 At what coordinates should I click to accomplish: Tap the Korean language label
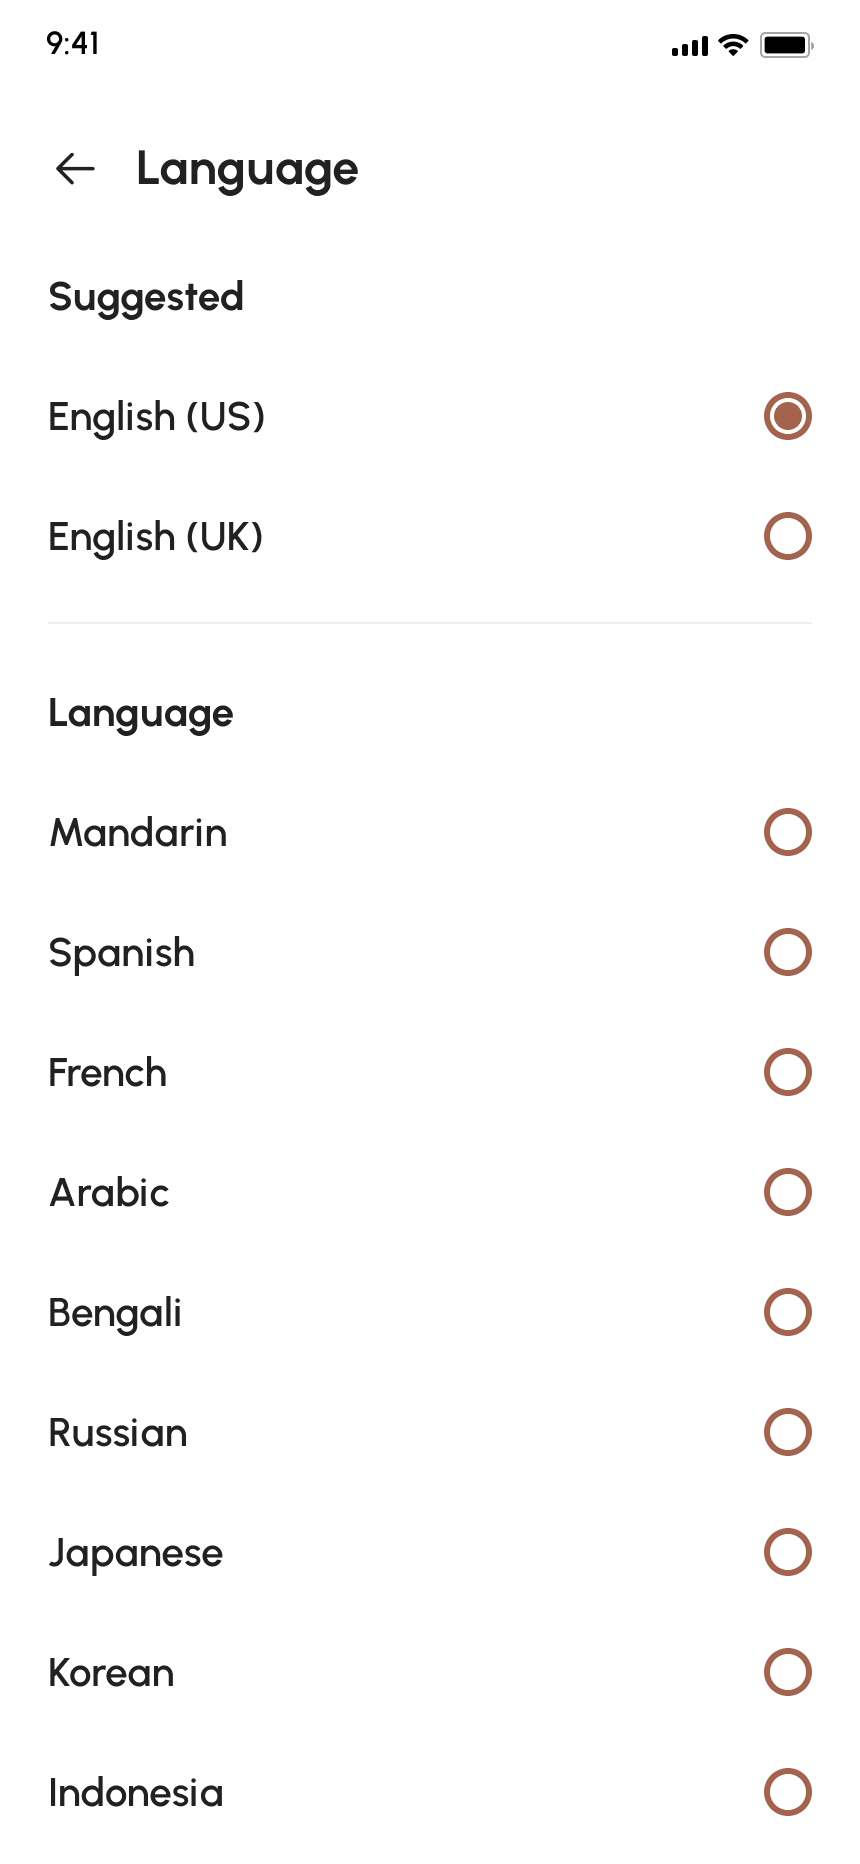point(112,1673)
